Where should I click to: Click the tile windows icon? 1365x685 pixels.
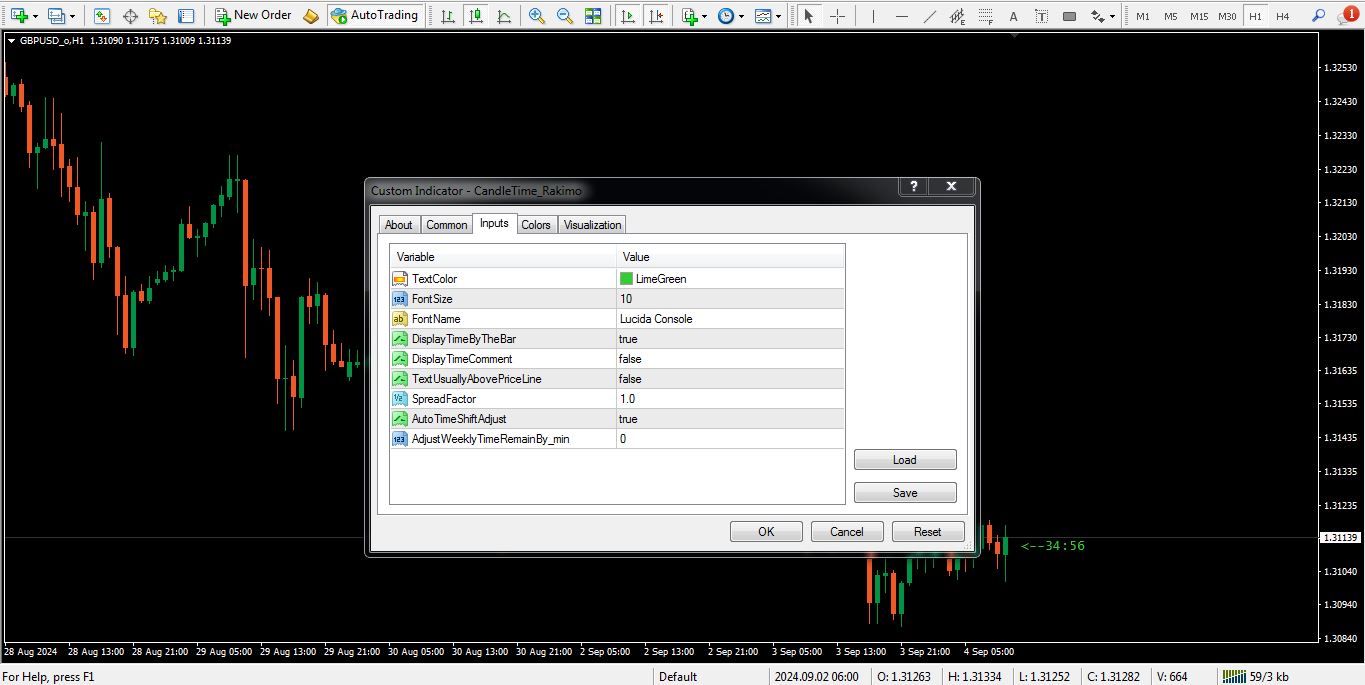coord(593,16)
